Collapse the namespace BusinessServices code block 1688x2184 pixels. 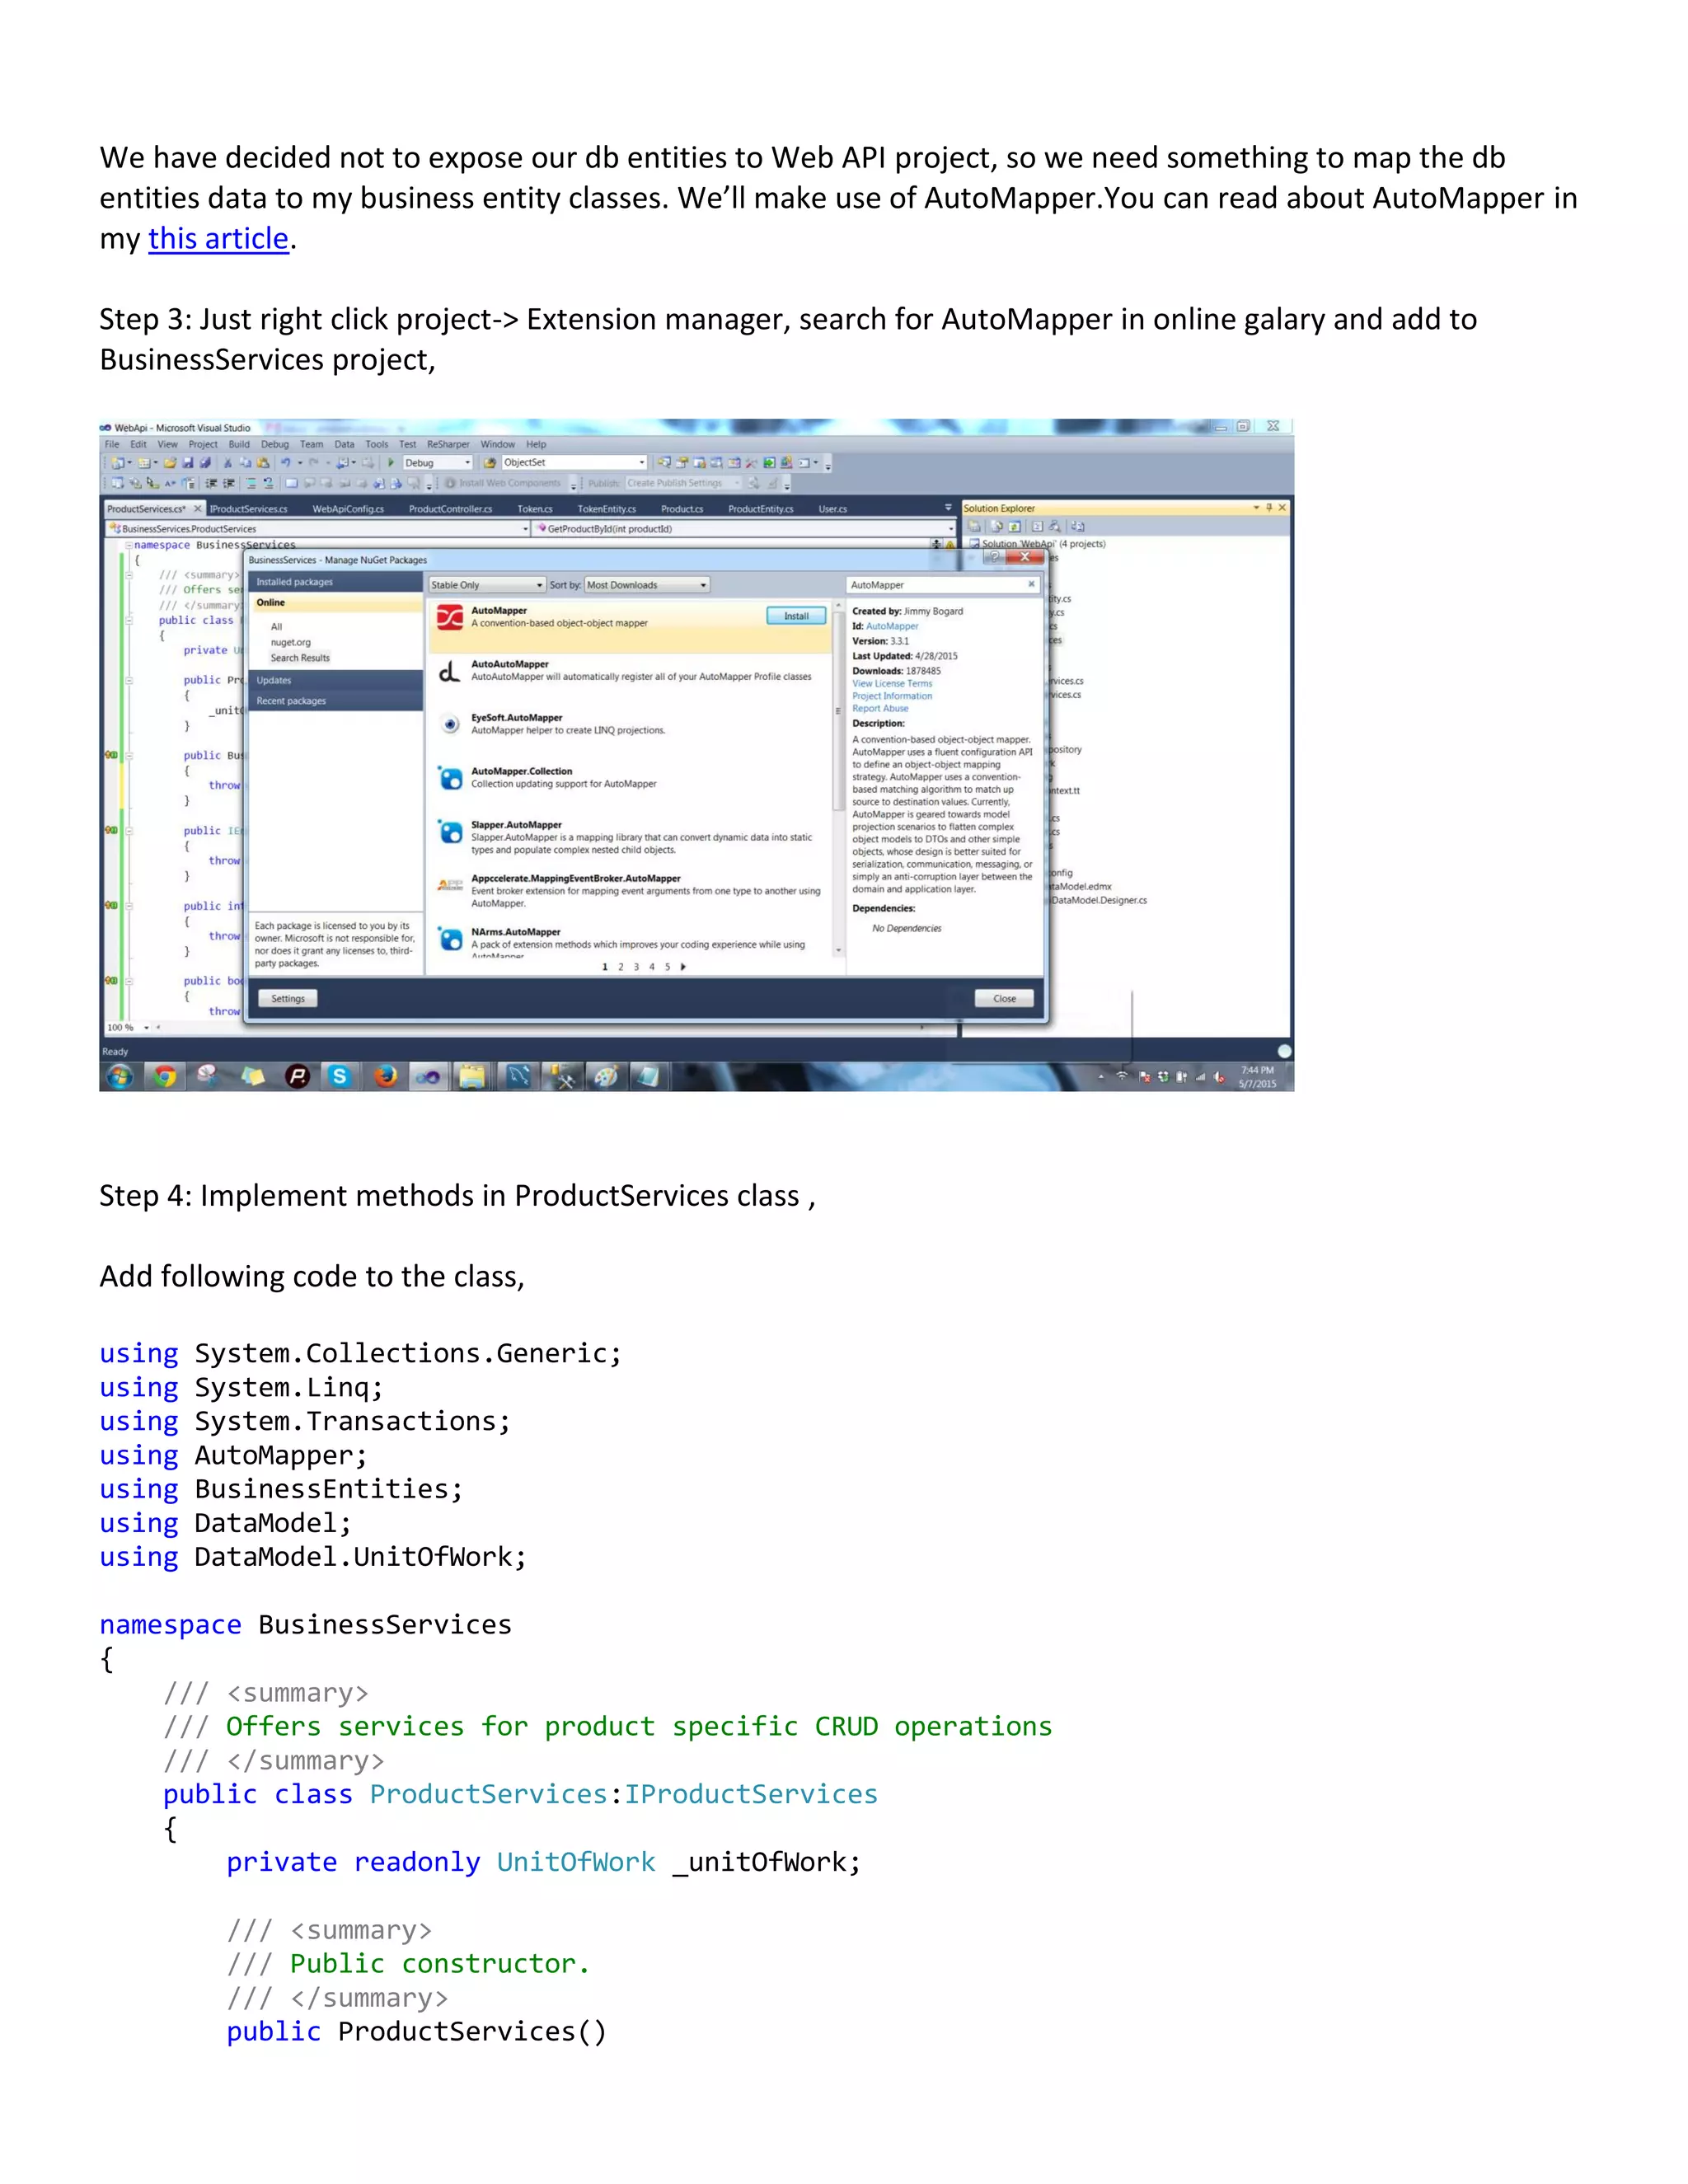pyautogui.click(x=128, y=545)
